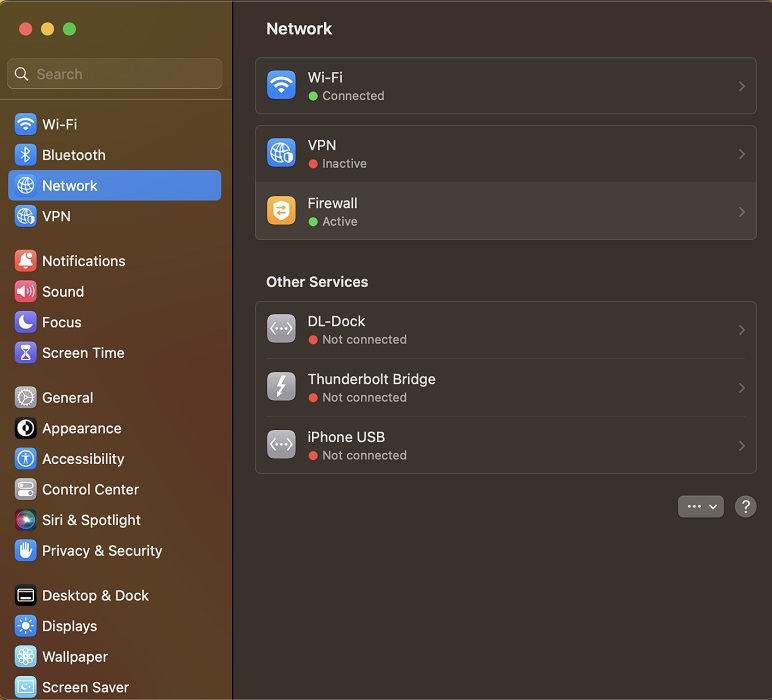Click the Other Services heading
Image resolution: width=772 pixels, height=700 pixels.
(x=317, y=282)
